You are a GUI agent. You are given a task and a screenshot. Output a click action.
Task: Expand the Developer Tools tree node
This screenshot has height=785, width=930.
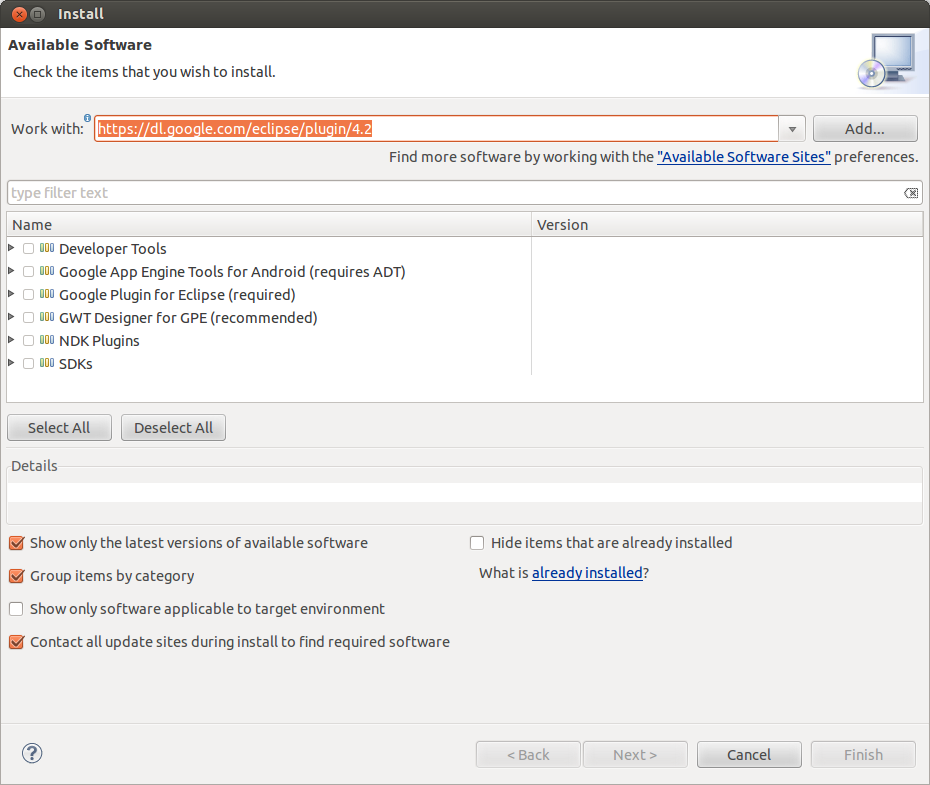[12, 248]
